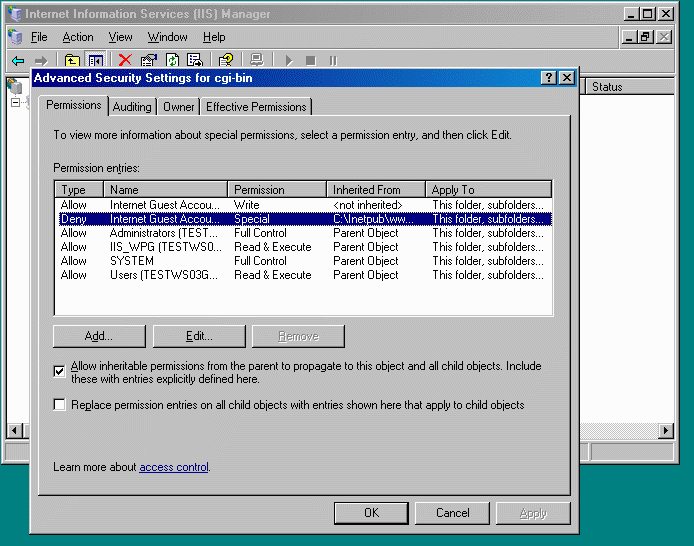Viewport: 694px width, 546px height.
Task: Click the Forward arrow in IIS Manager toolbar
Action: pos(41,60)
